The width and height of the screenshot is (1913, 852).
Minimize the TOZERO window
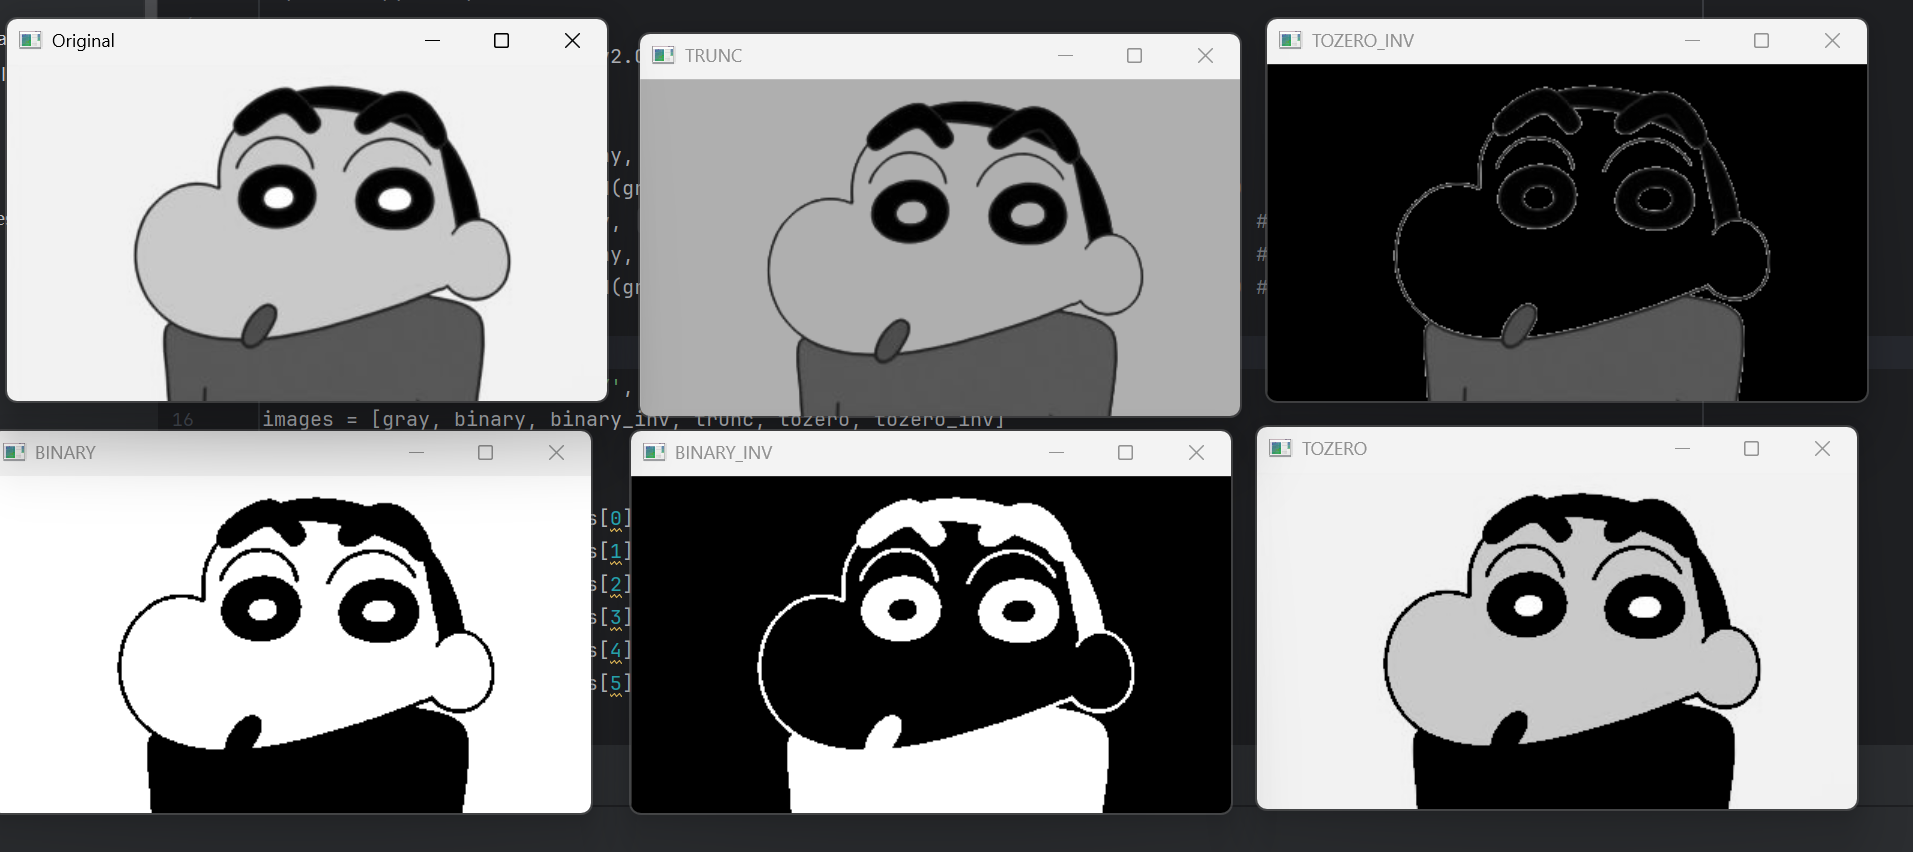pyautogui.click(x=1682, y=448)
